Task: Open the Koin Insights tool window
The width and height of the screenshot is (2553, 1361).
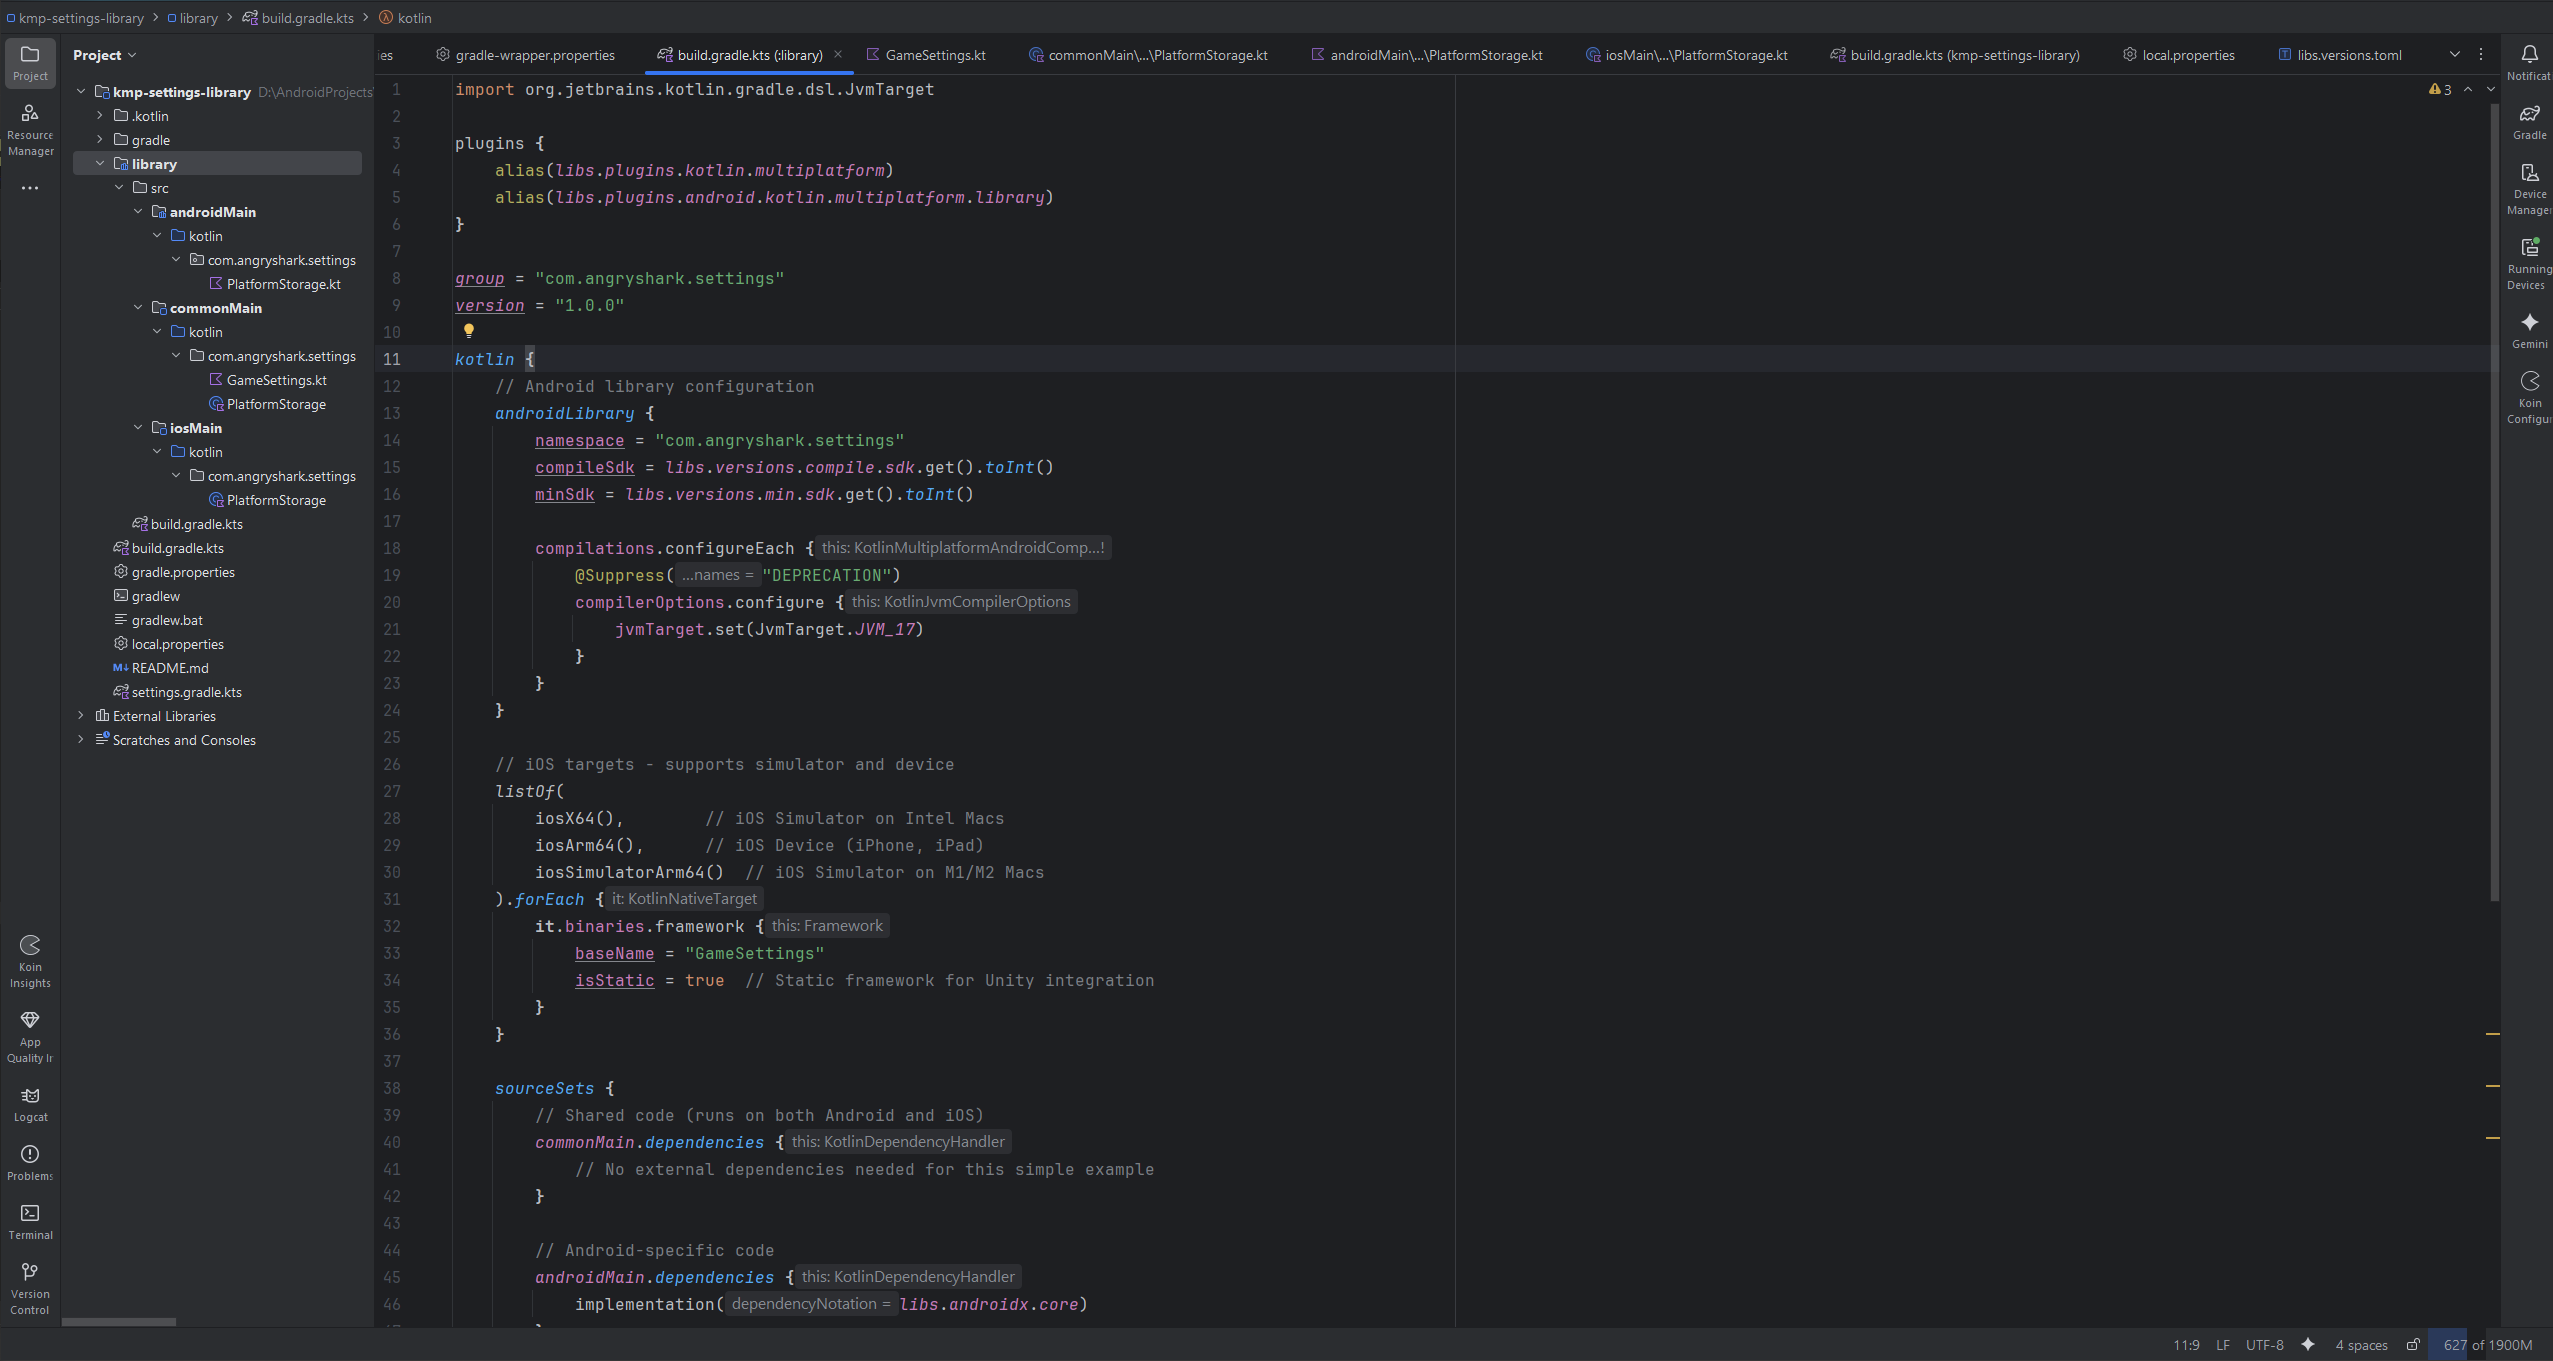Action: pos(30,958)
